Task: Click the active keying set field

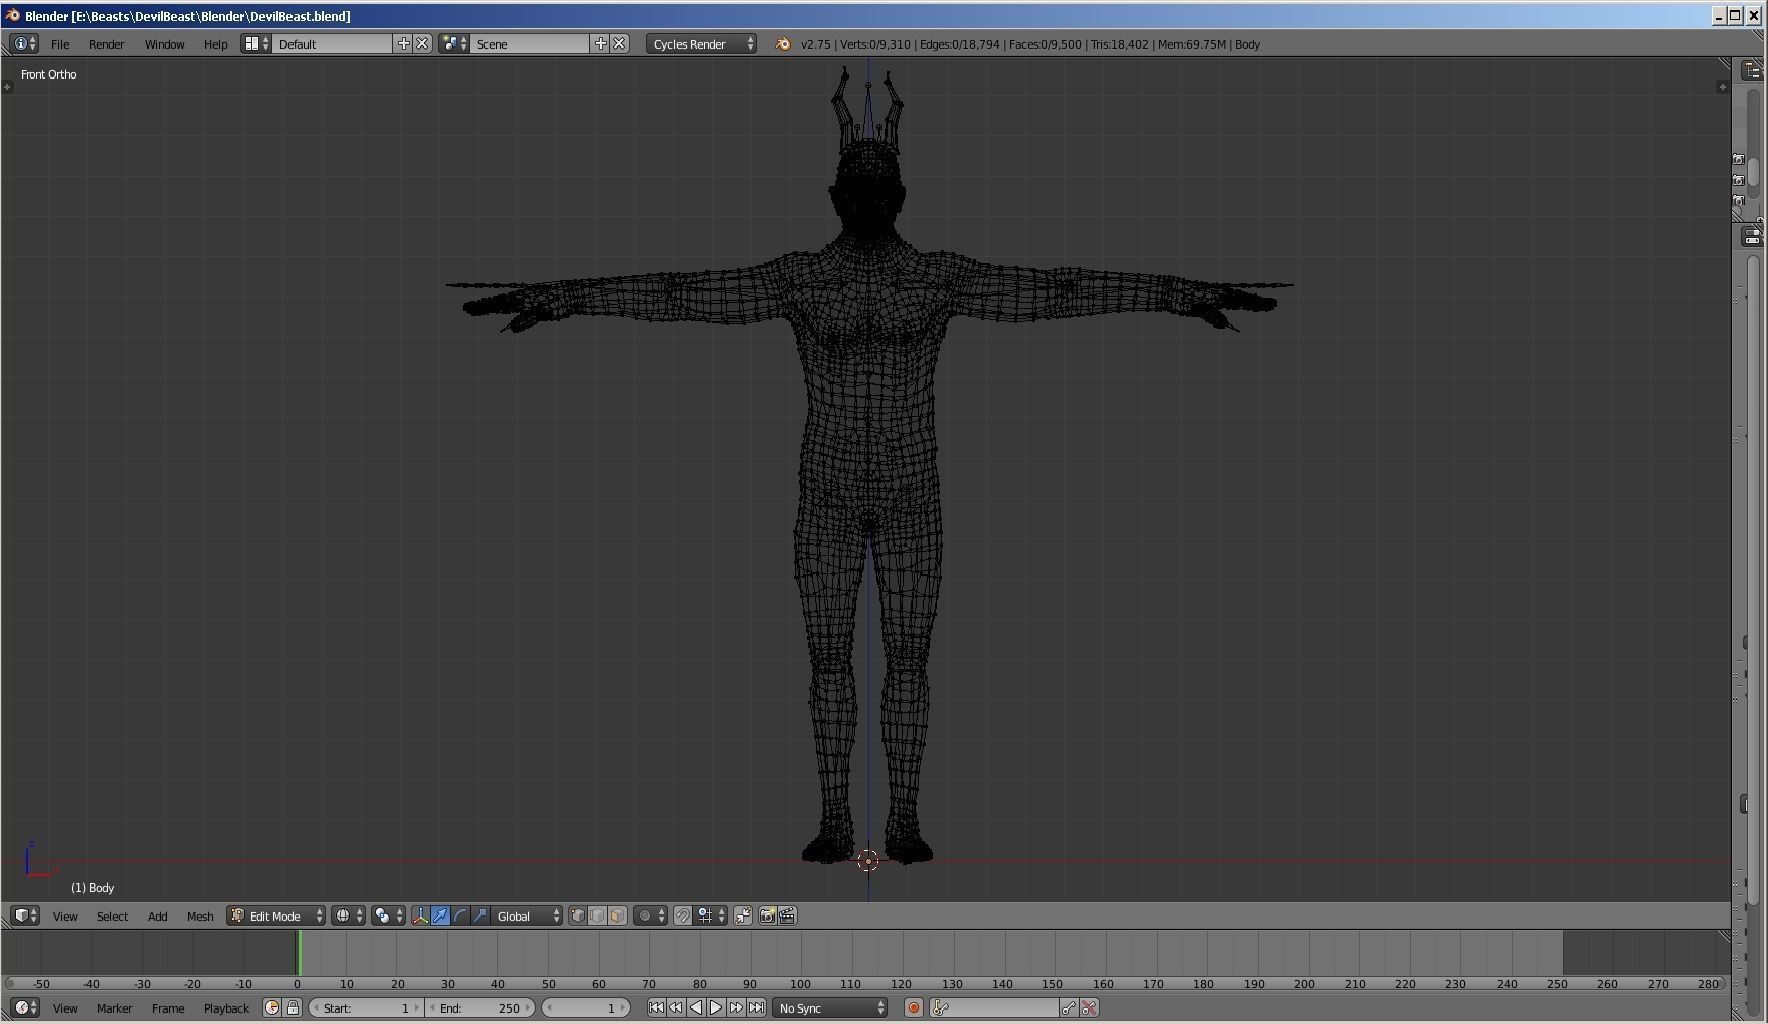Action: pos(994,1008)
